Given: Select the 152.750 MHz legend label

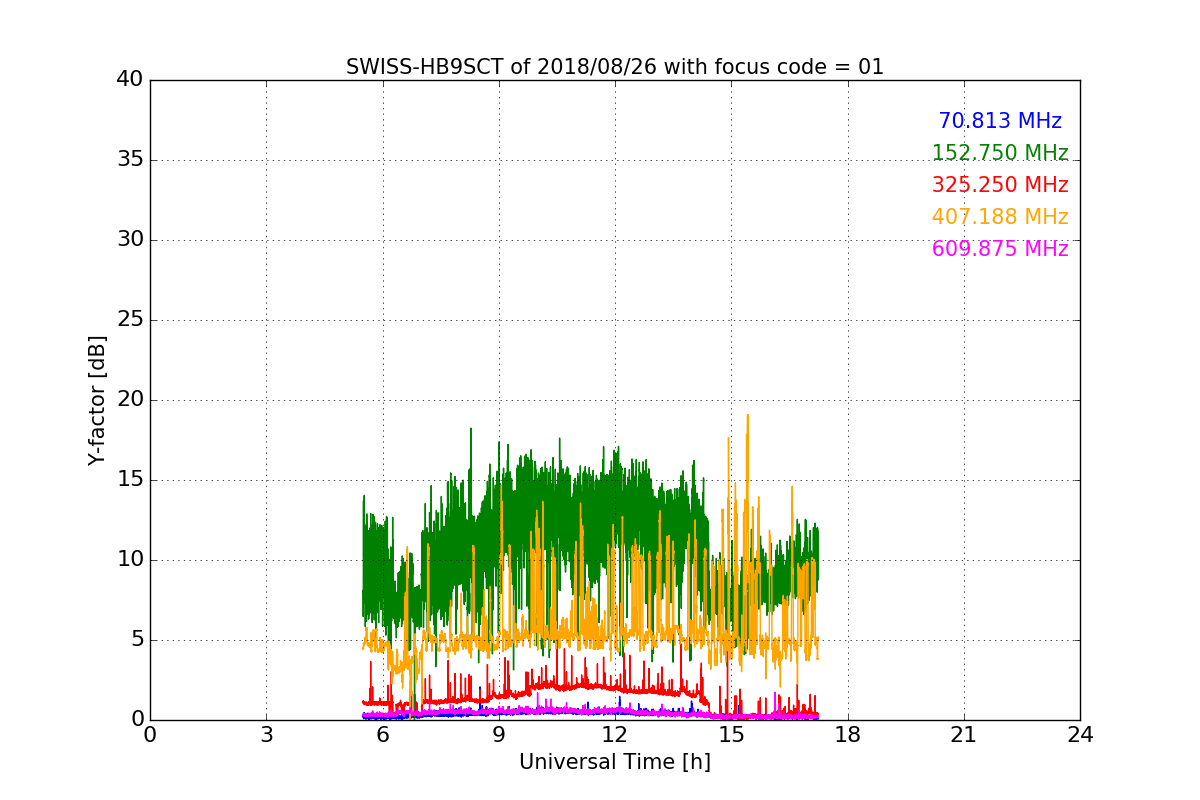Looking at the screenshot, I should click(1000, 153).
